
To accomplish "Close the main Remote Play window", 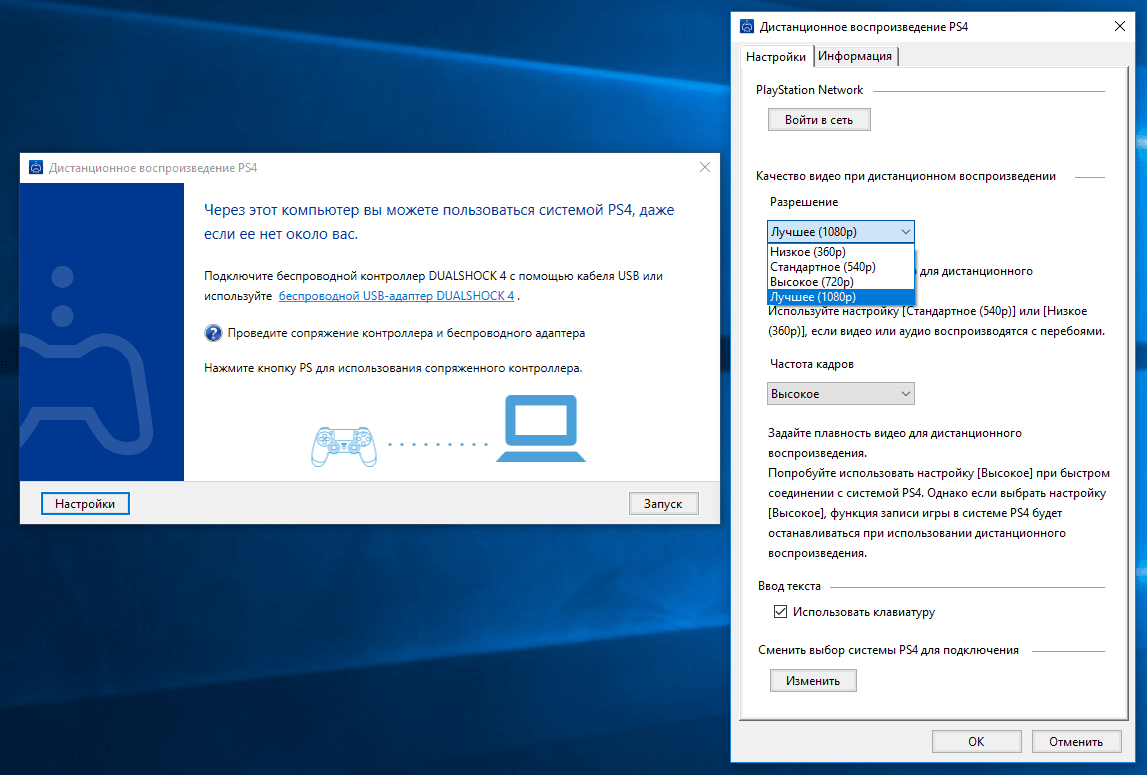I will pyautogui.click(x=704, y=168).
